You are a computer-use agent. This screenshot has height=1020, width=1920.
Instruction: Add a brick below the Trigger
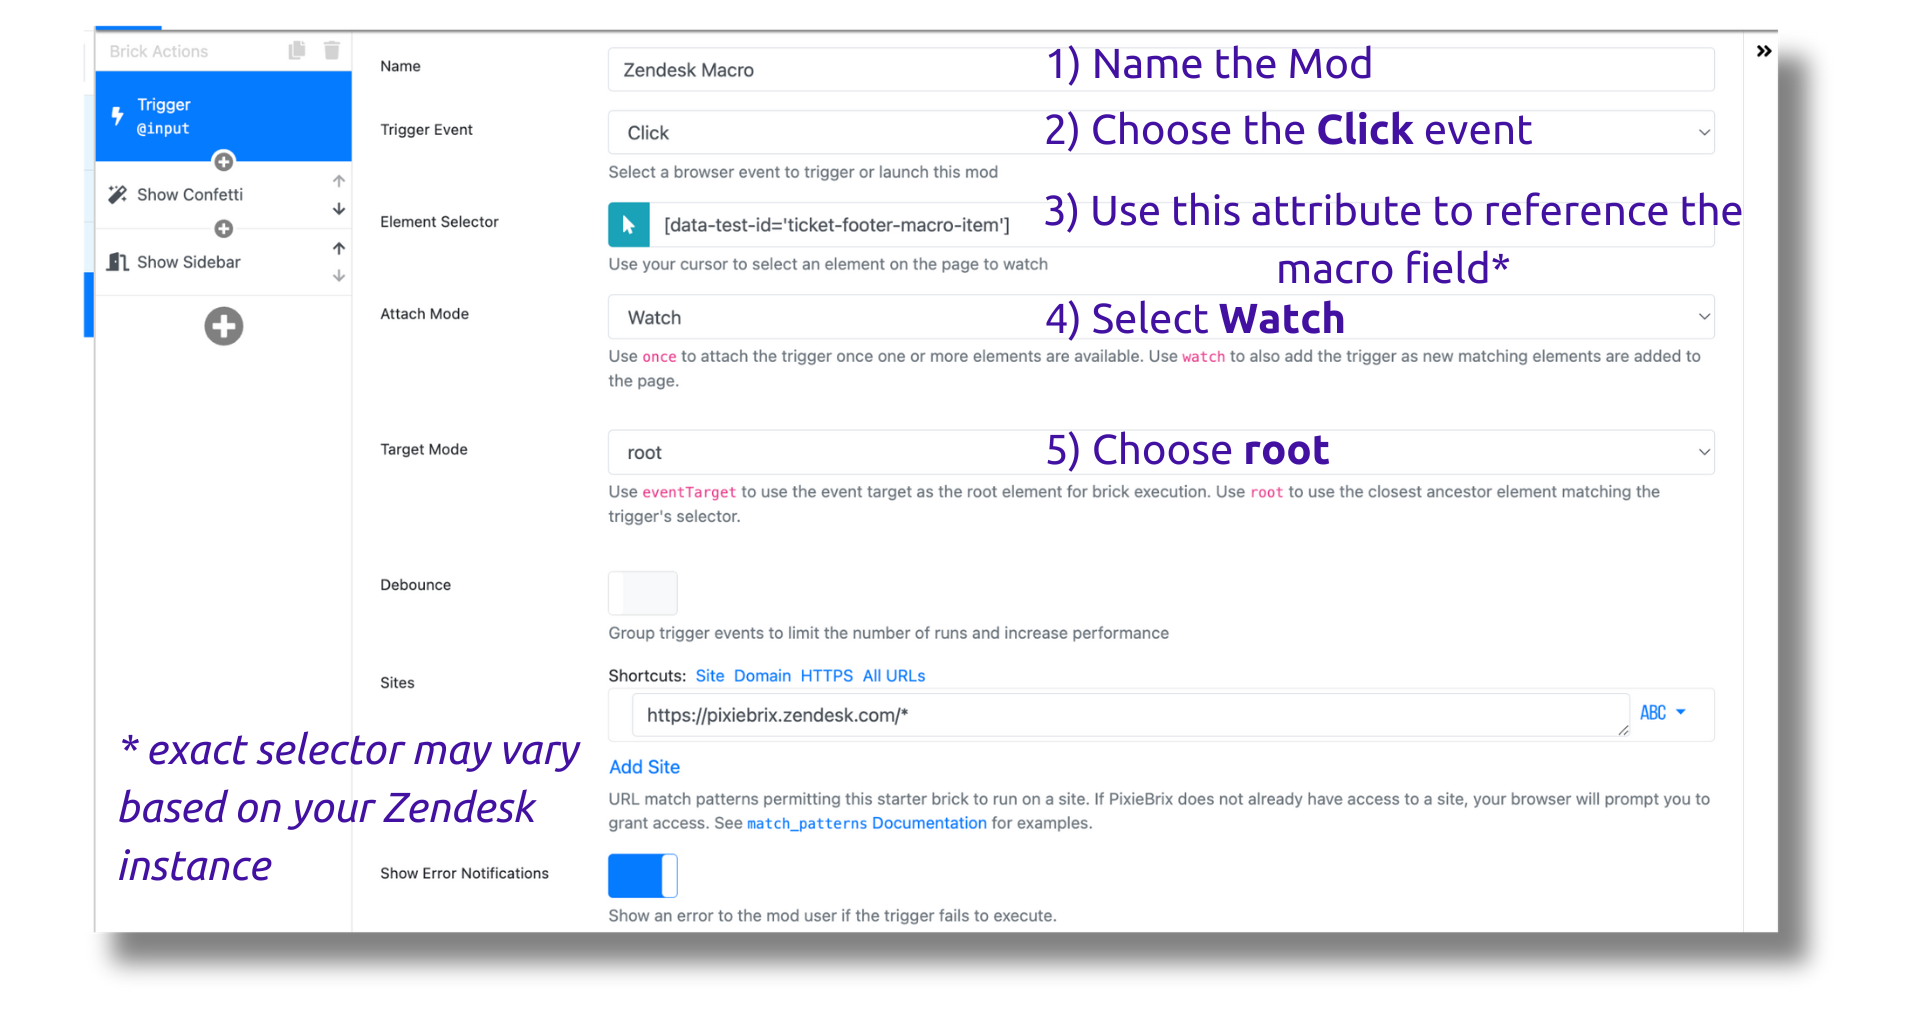point(223,161)
